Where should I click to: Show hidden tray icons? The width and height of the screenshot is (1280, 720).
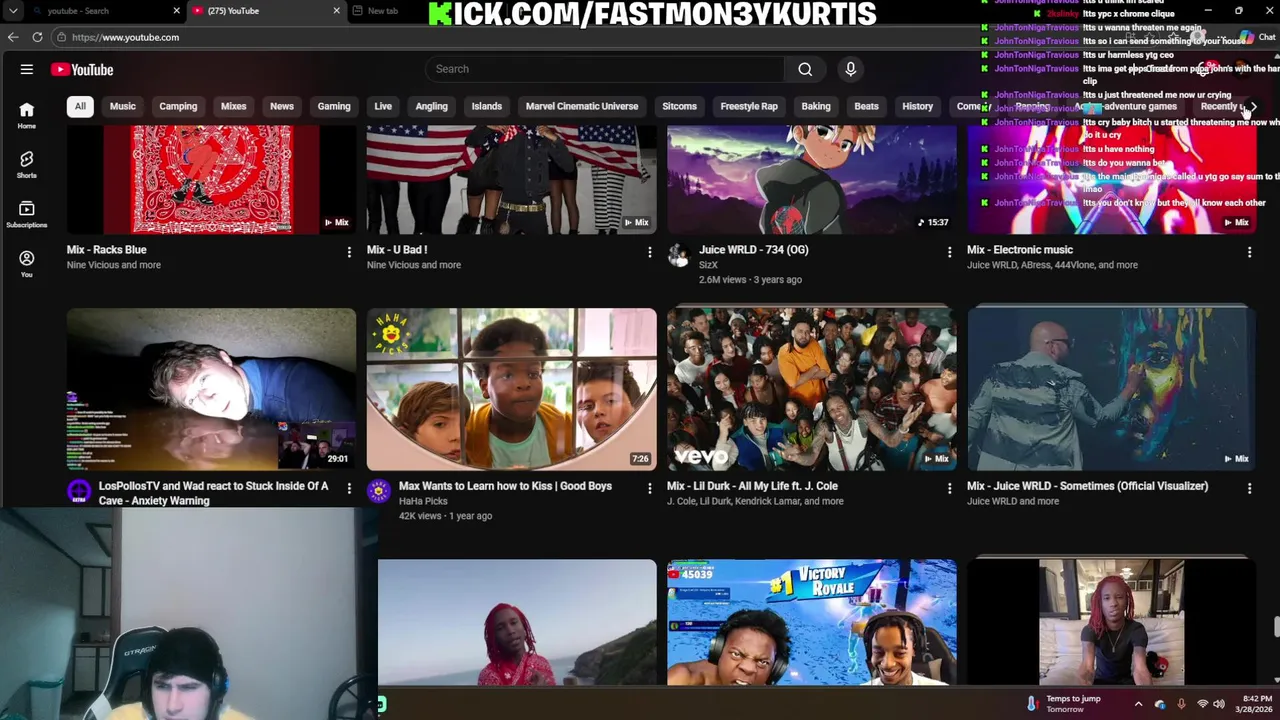click(1138, 704)
